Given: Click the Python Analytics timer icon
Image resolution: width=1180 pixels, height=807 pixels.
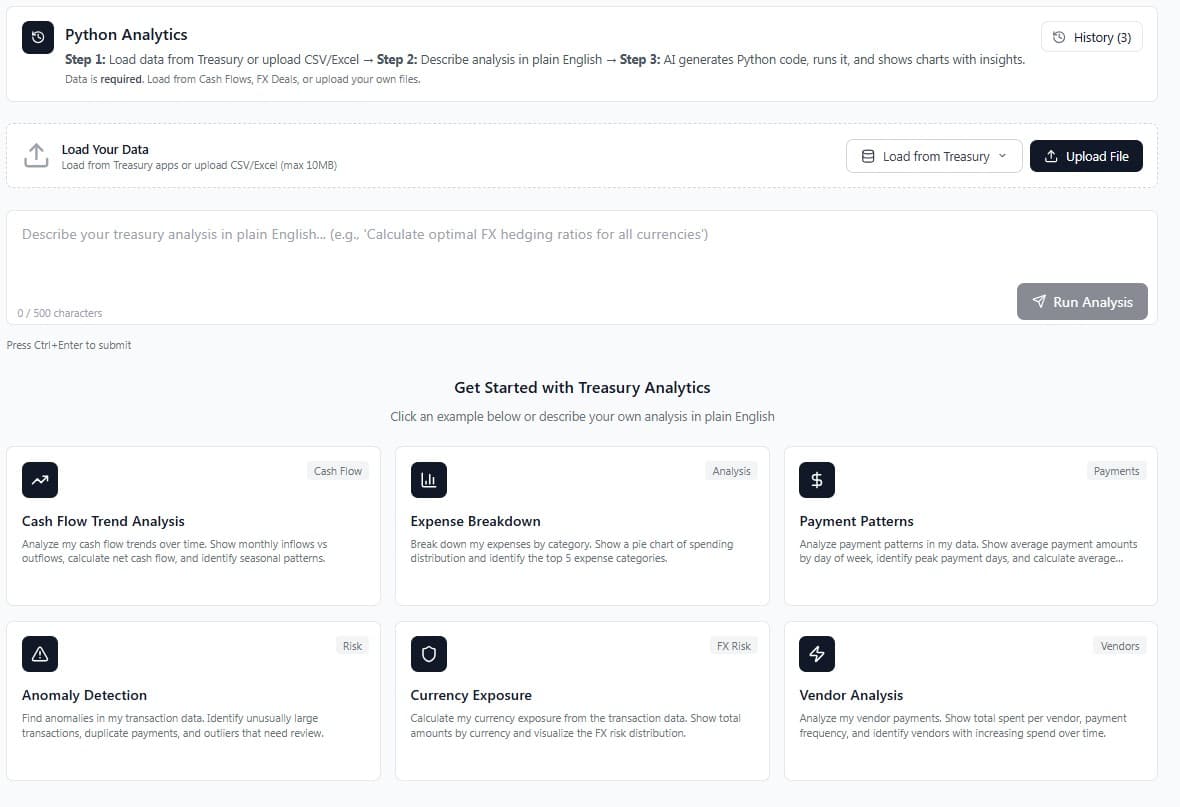Looking at the screenshot, I should (x=36, y=37).
